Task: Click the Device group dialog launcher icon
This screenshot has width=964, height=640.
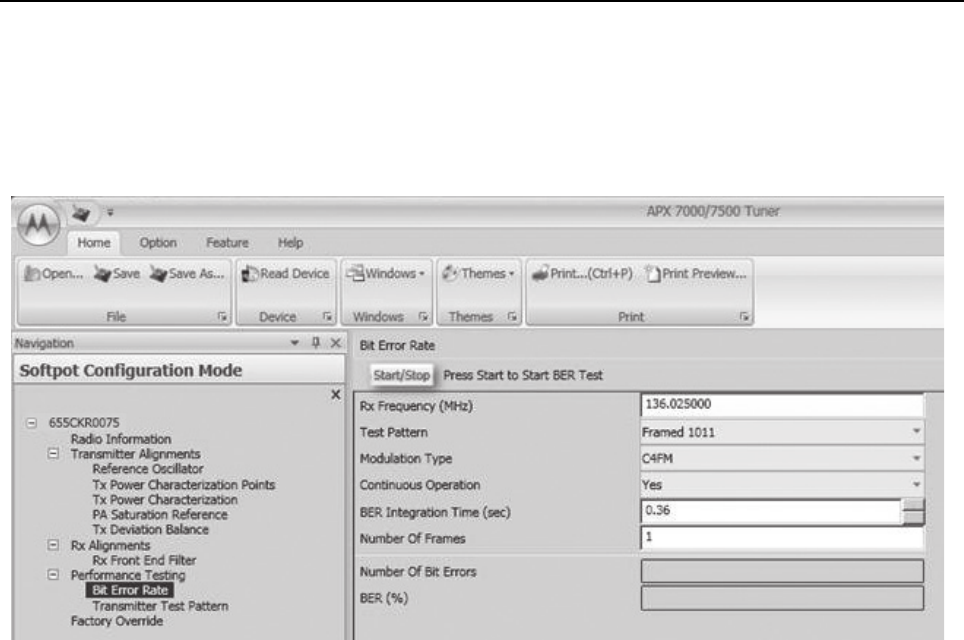Action: click(327, 317)
